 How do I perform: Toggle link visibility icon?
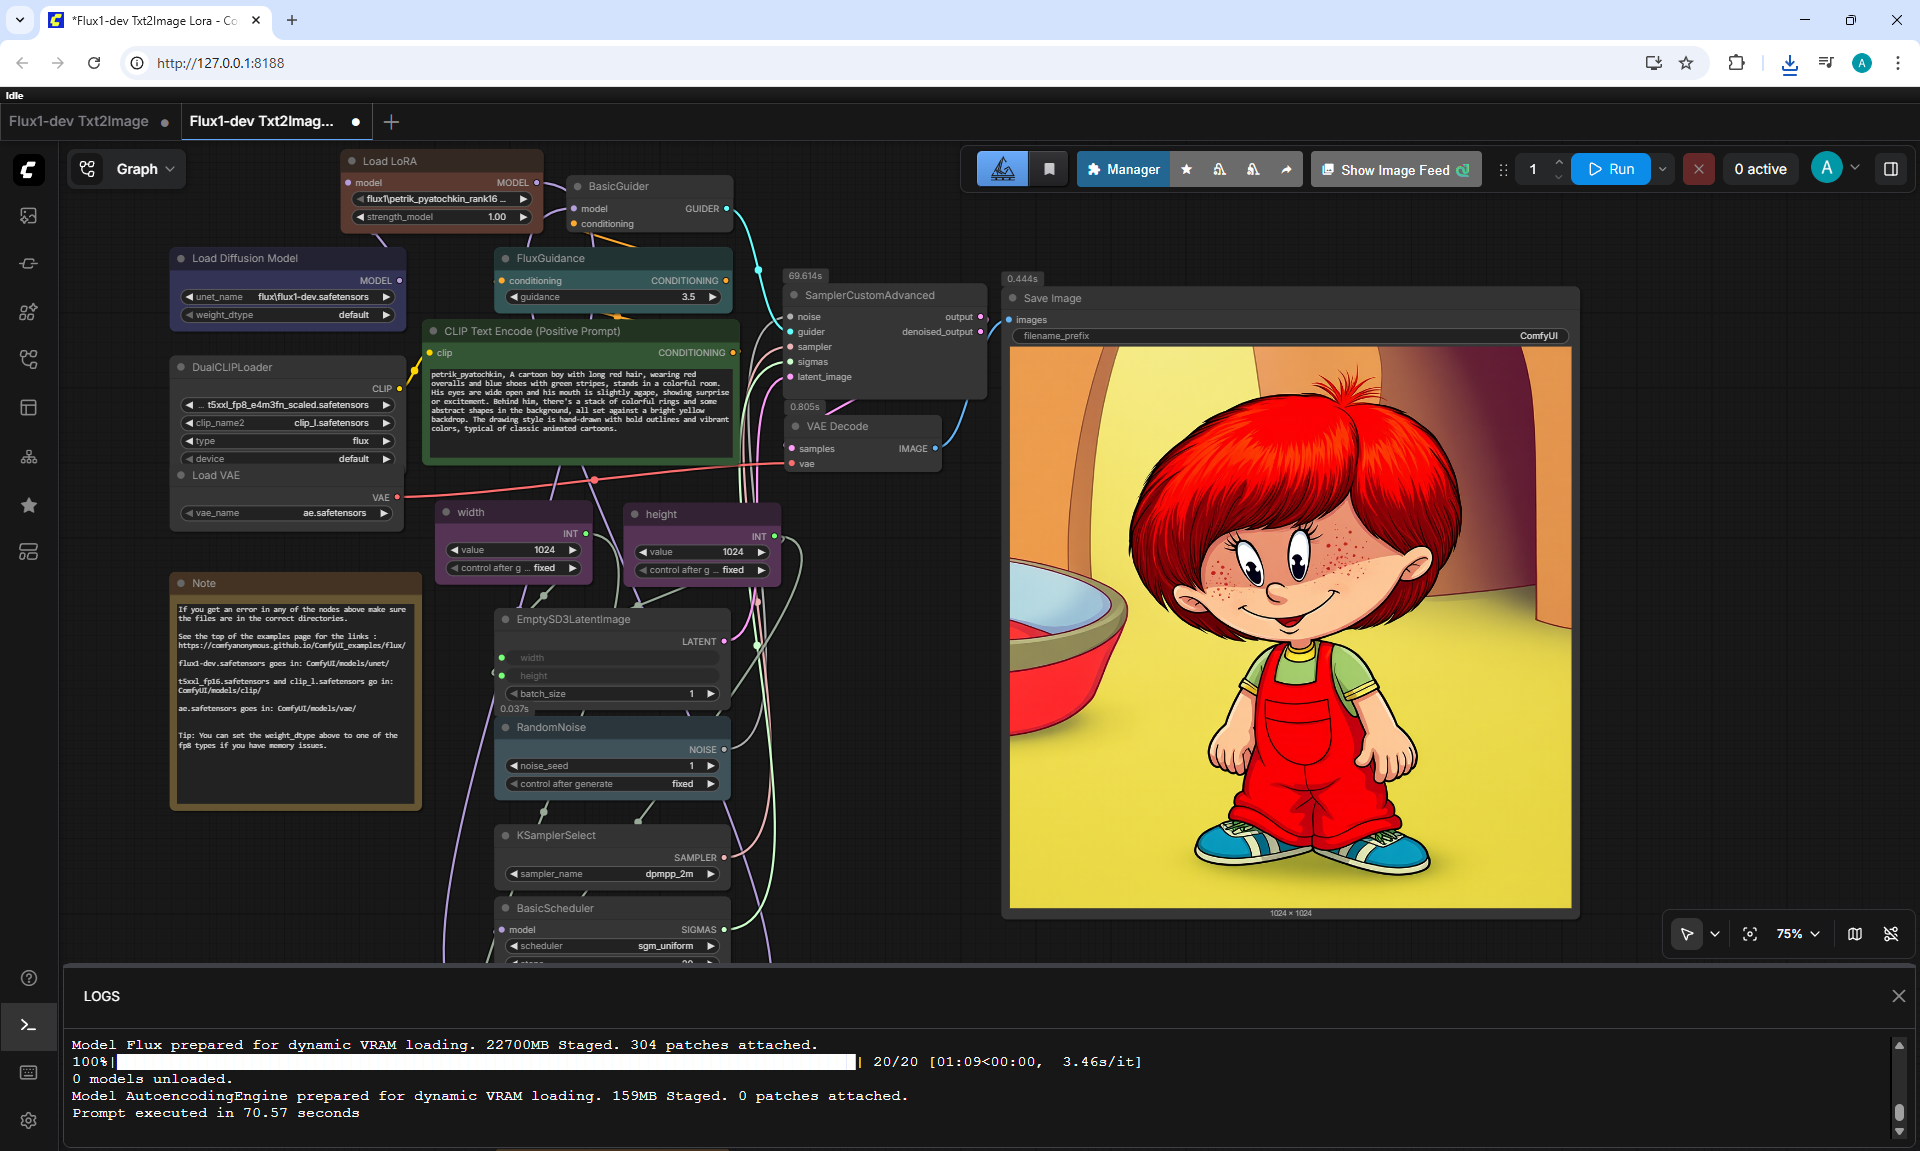tap(1891, 934)
